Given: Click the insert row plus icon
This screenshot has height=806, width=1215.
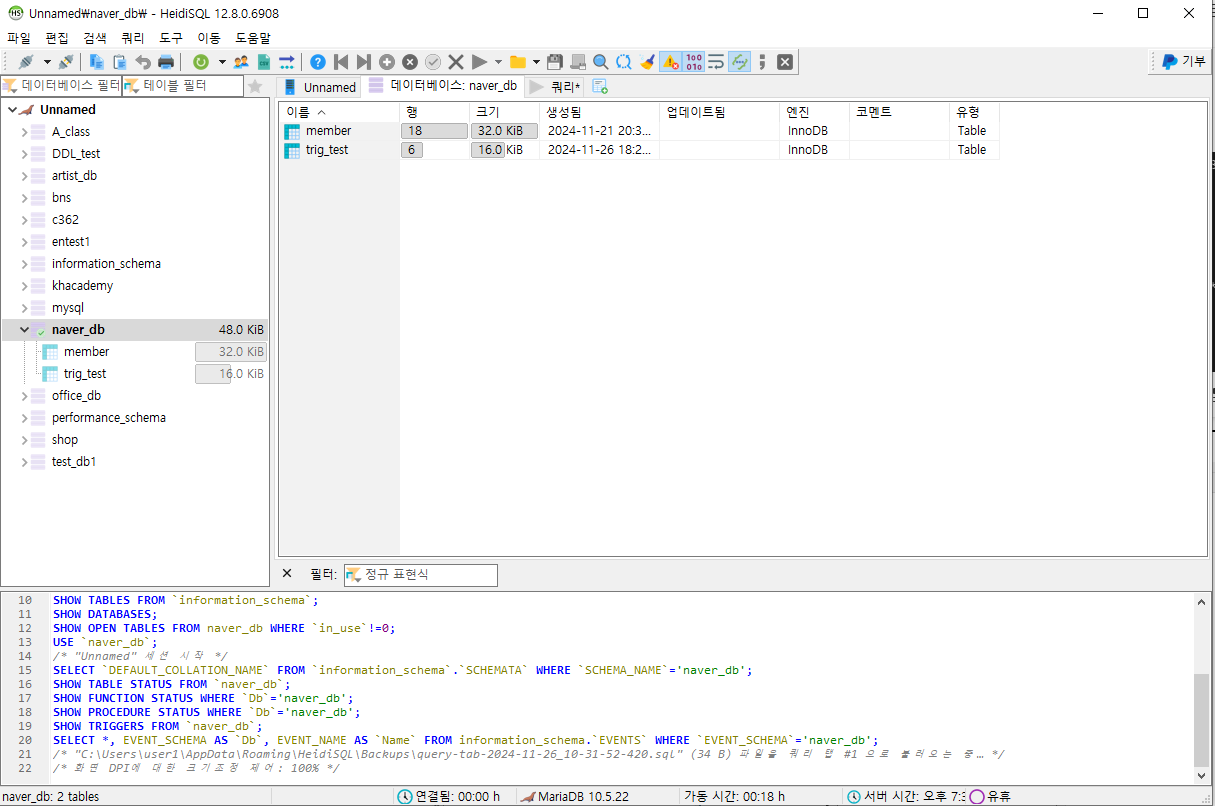Looking at the screenshot, I should click(387, 62).
